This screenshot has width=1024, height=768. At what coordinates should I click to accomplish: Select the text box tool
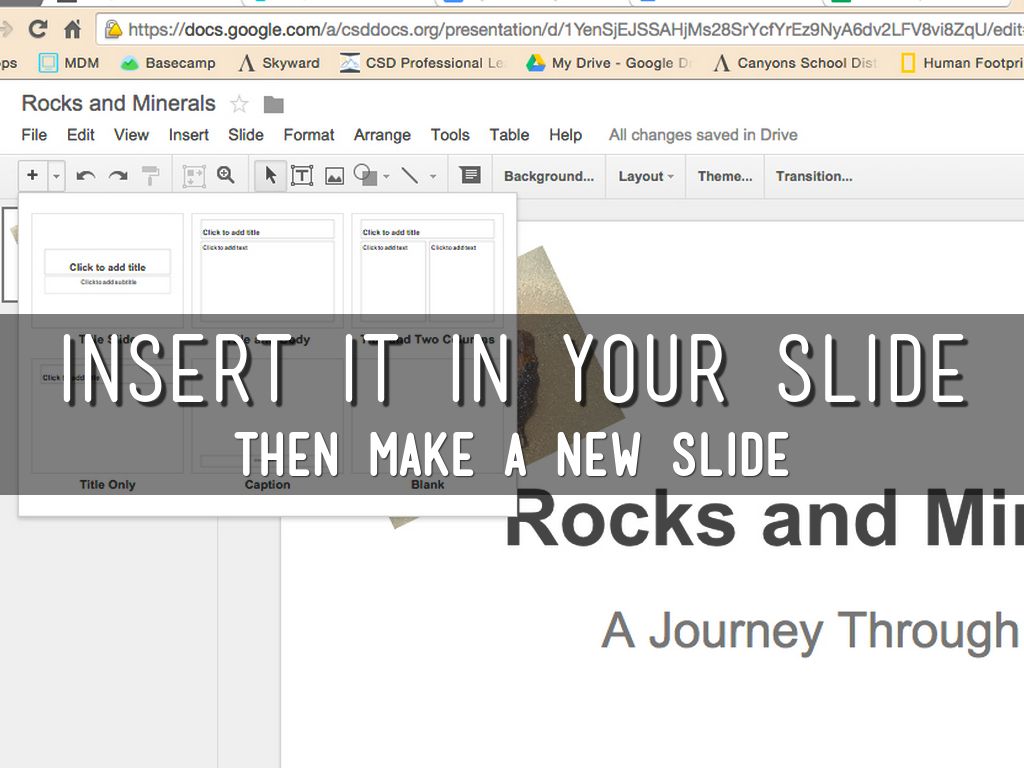click(301, 176)
